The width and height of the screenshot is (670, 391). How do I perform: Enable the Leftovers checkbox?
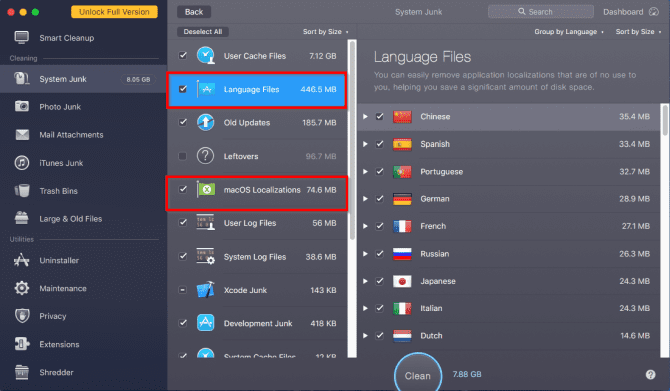tap(182, 156)
